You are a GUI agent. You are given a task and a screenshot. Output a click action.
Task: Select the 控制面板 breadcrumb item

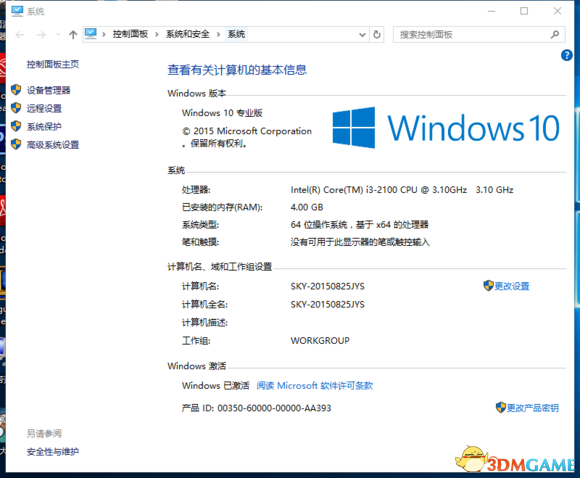click(130, 34)
